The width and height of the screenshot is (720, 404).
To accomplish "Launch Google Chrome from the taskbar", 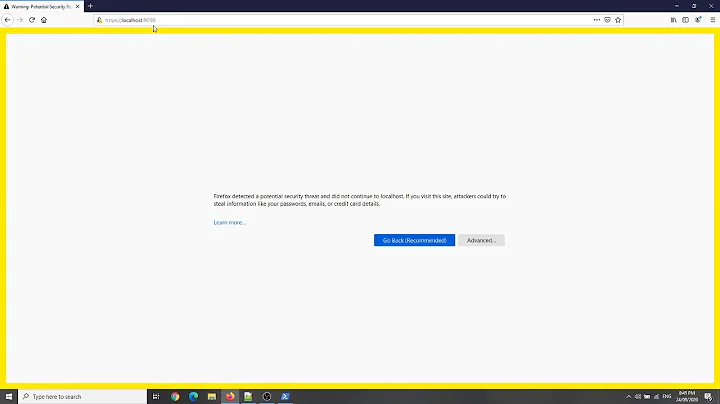I will point(175,396).
